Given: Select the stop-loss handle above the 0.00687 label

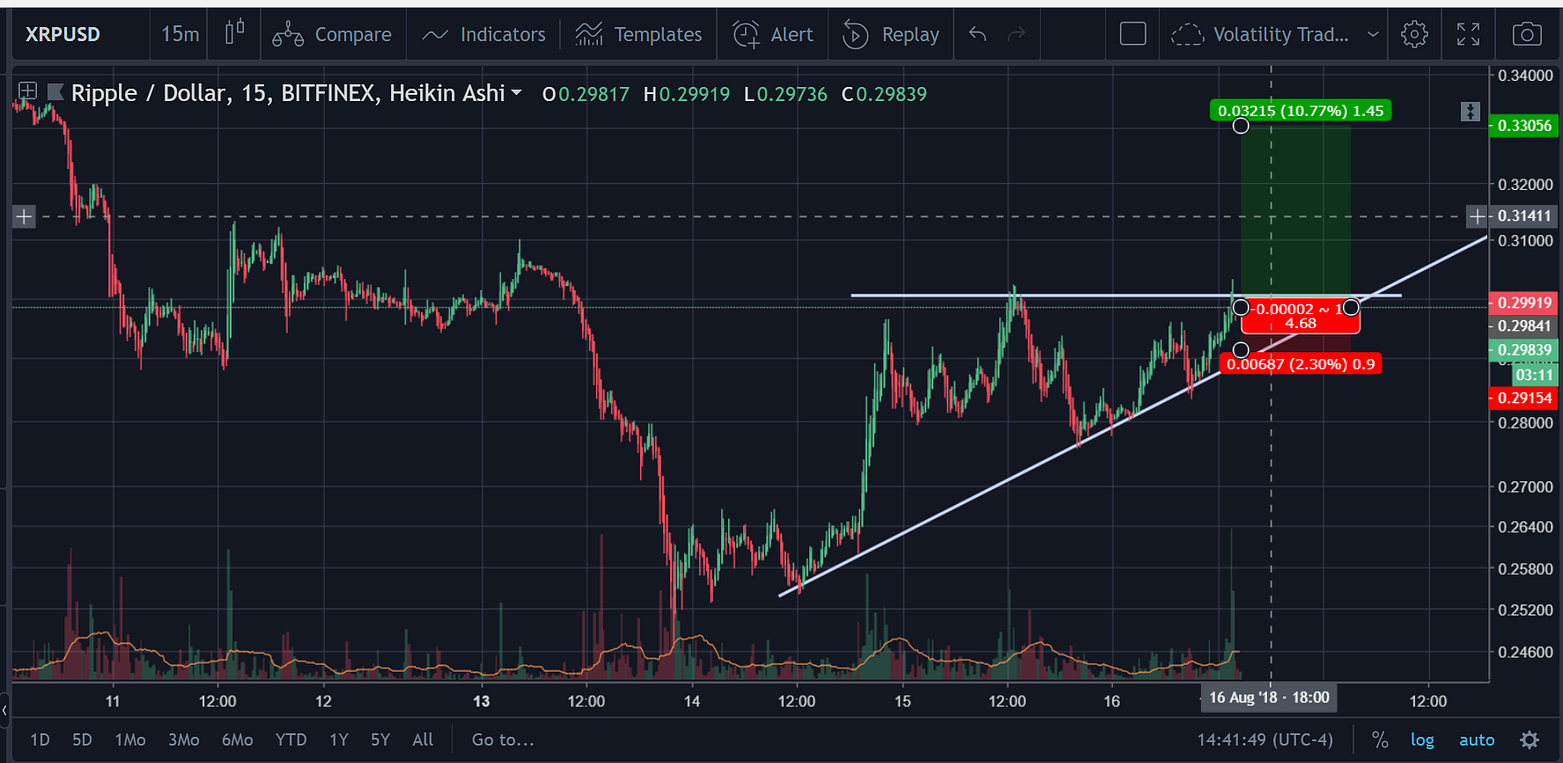Looking at the screenshot, I should click(1241, 349).
